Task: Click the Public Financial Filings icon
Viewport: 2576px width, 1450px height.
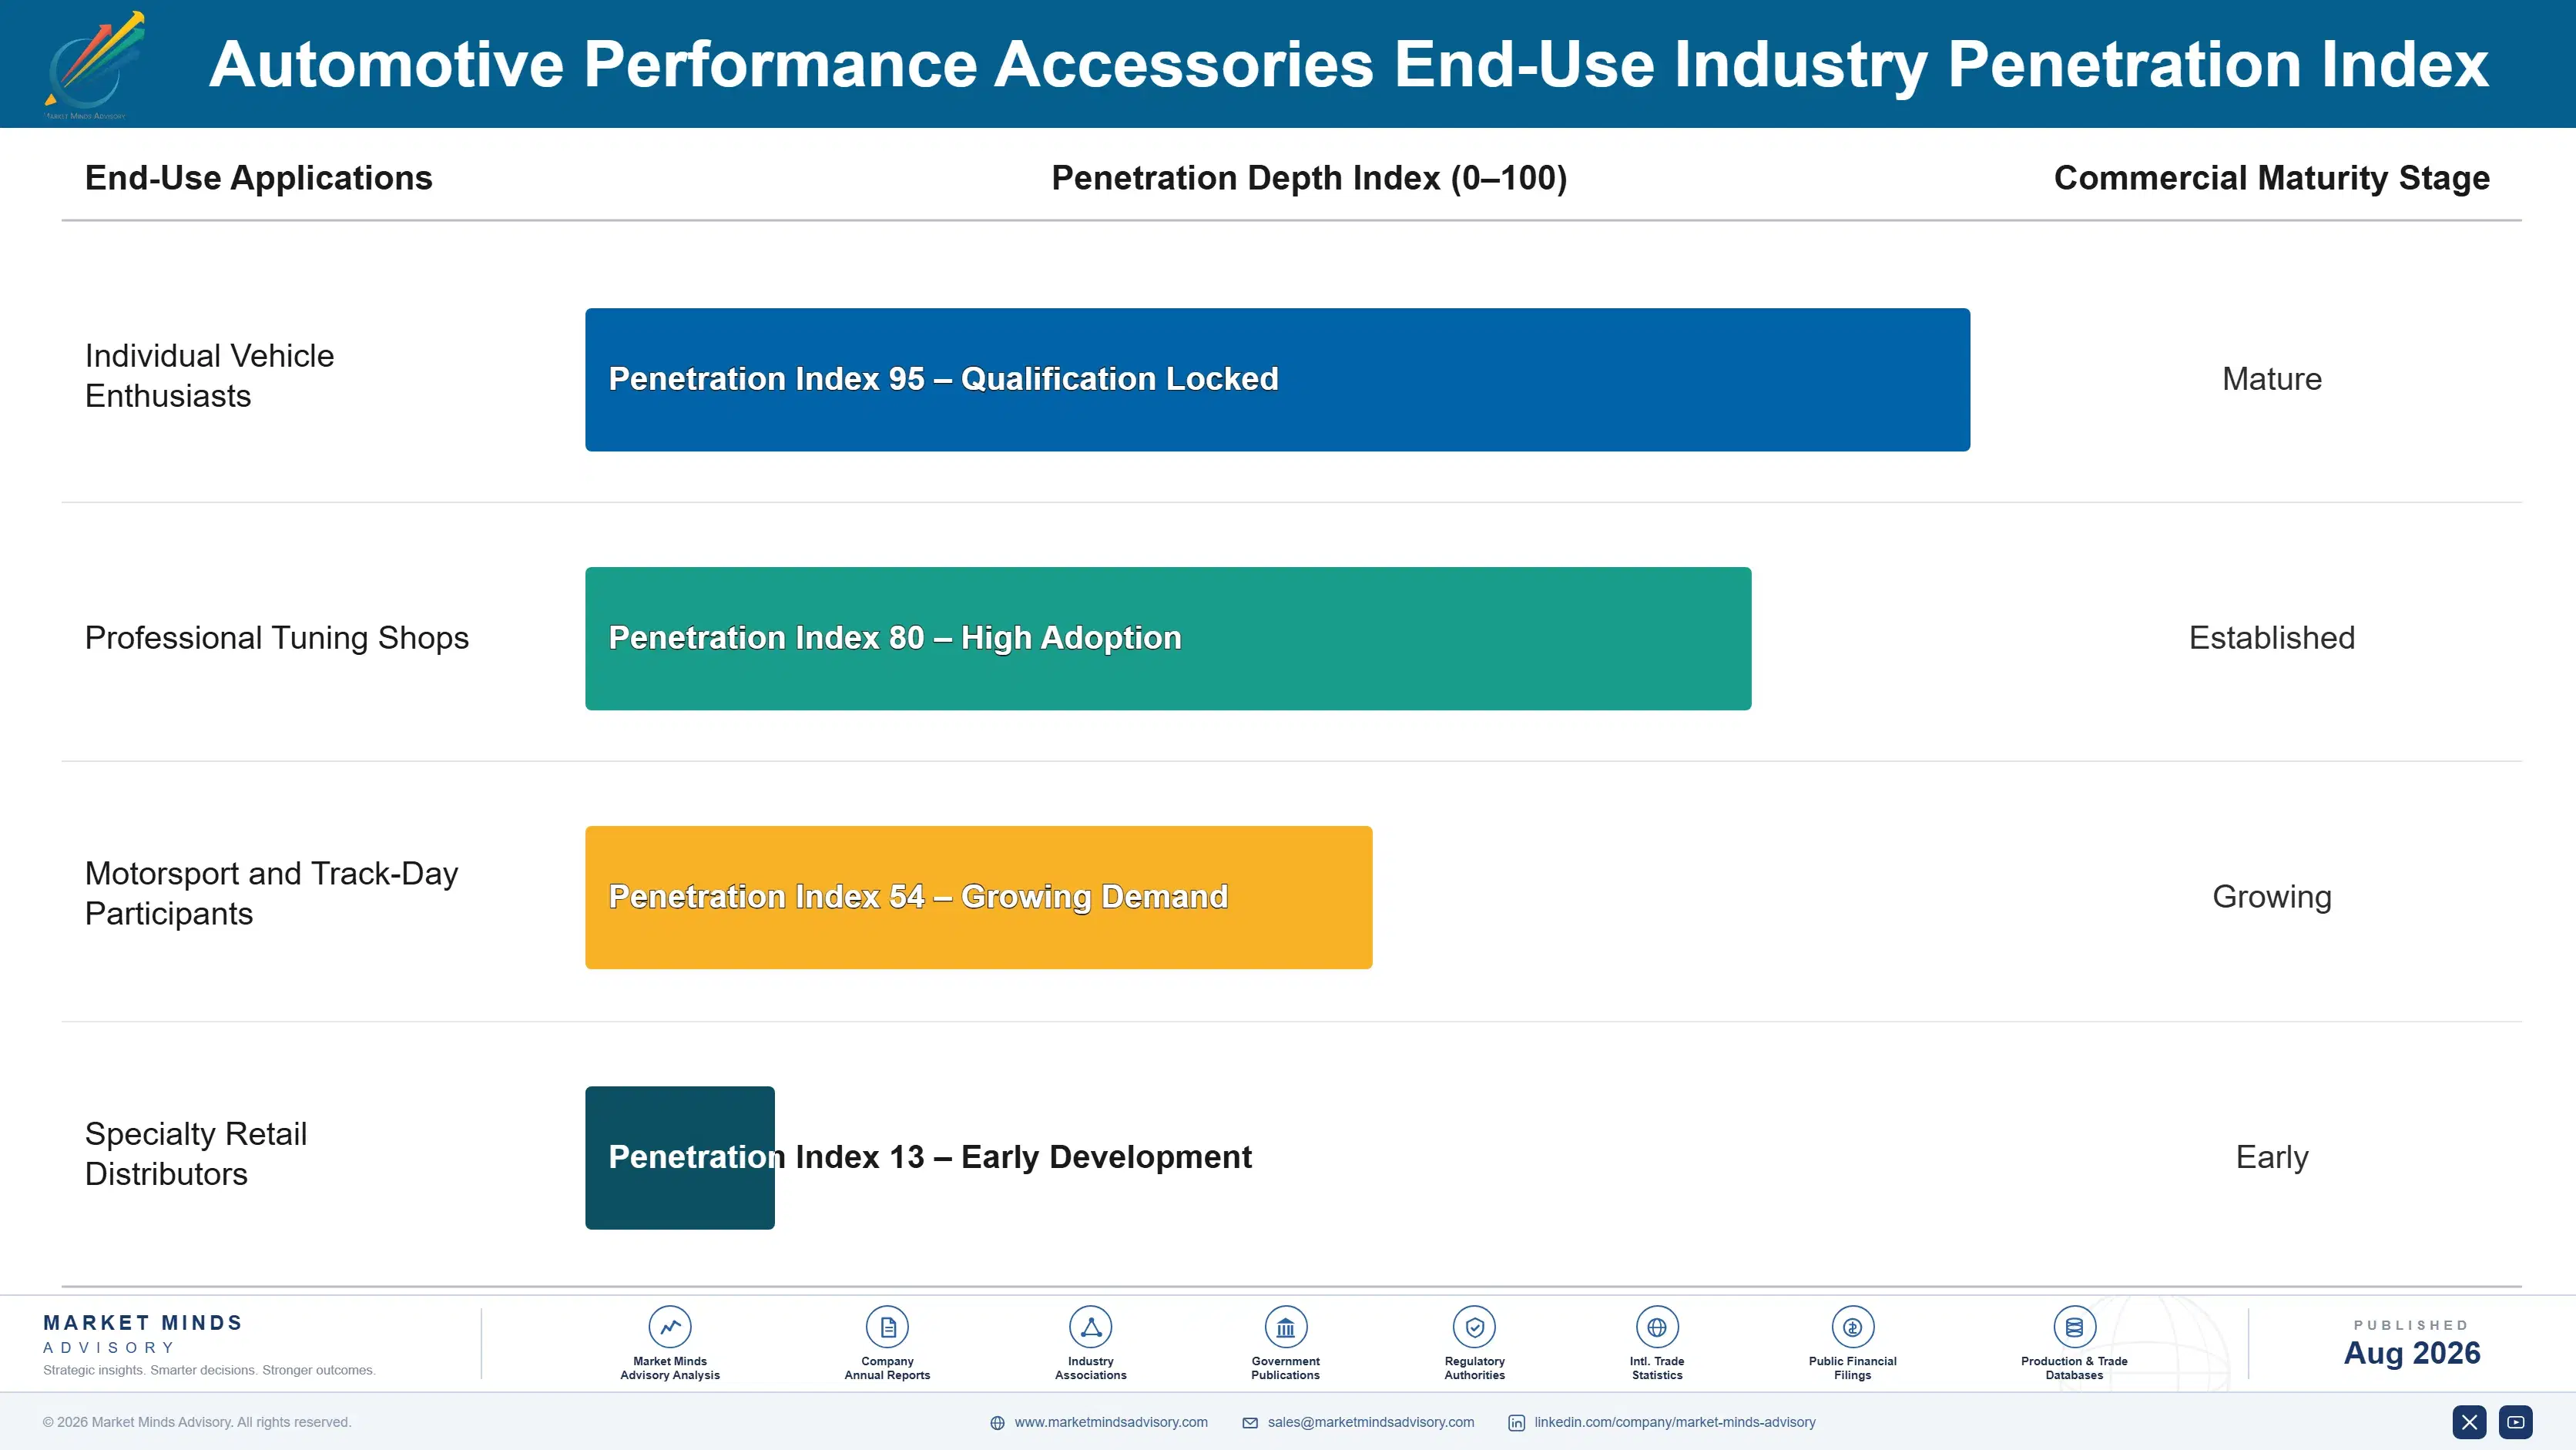Action: [x=1852, y=1327]
